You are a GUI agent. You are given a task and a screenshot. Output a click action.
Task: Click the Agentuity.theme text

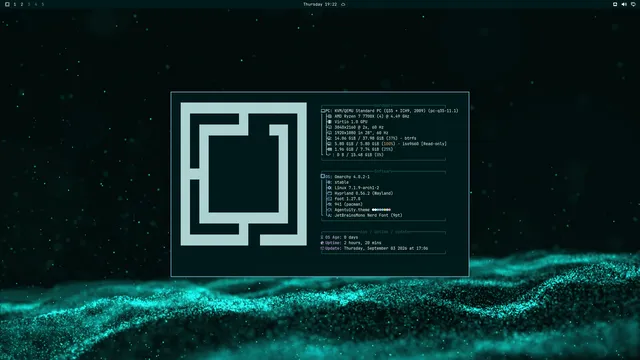pos(352,210)
